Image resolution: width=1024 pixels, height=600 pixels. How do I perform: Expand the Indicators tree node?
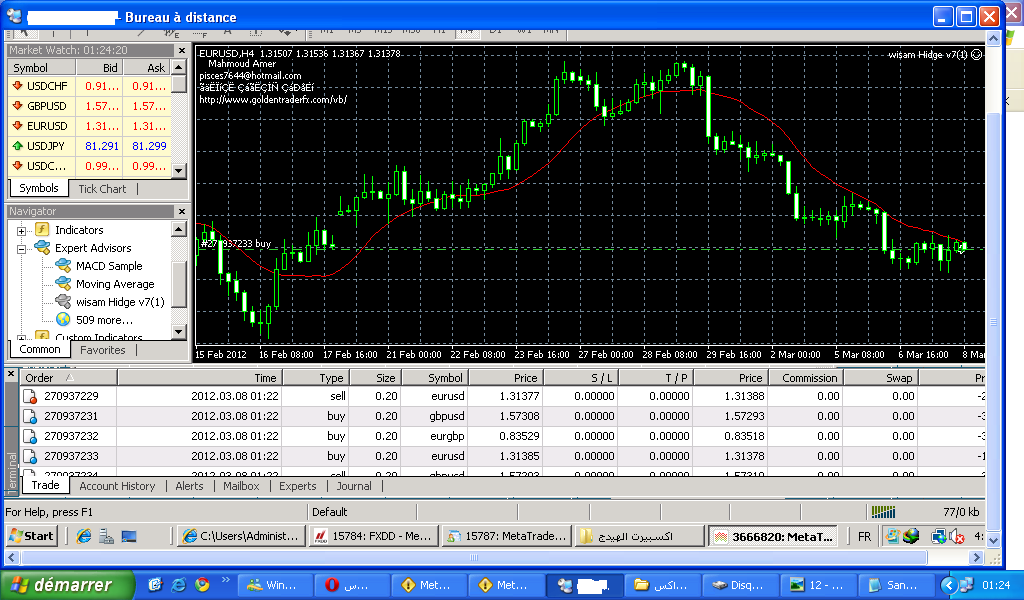(22, 231)
